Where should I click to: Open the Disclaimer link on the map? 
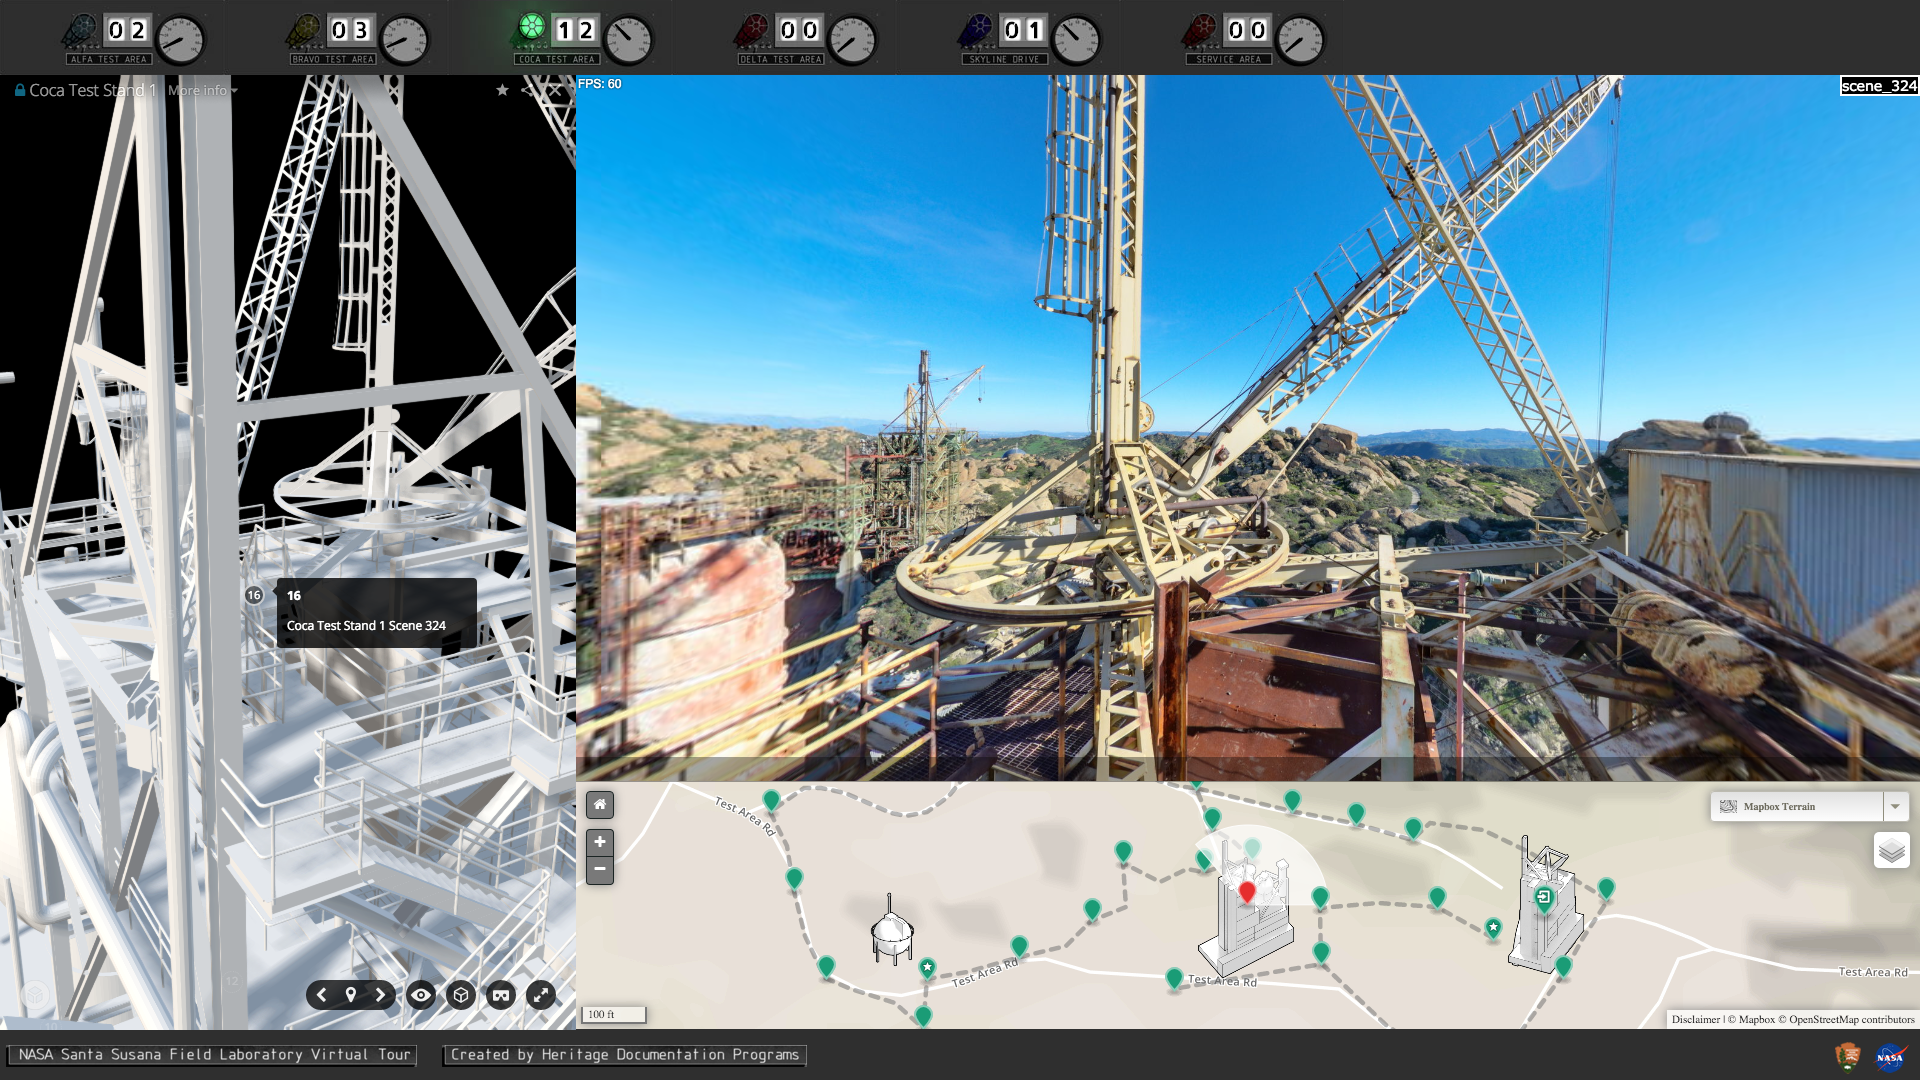1696,1020
